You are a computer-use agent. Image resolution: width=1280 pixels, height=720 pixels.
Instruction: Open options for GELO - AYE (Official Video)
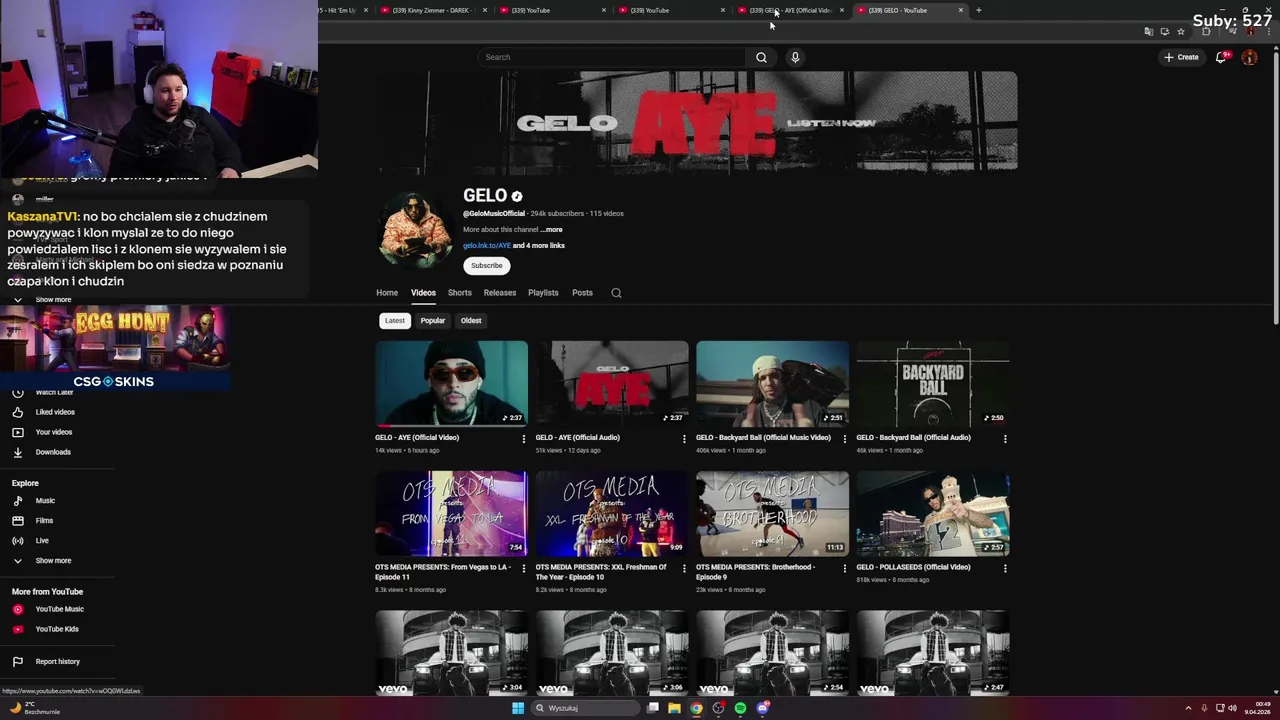pos(524,438)
